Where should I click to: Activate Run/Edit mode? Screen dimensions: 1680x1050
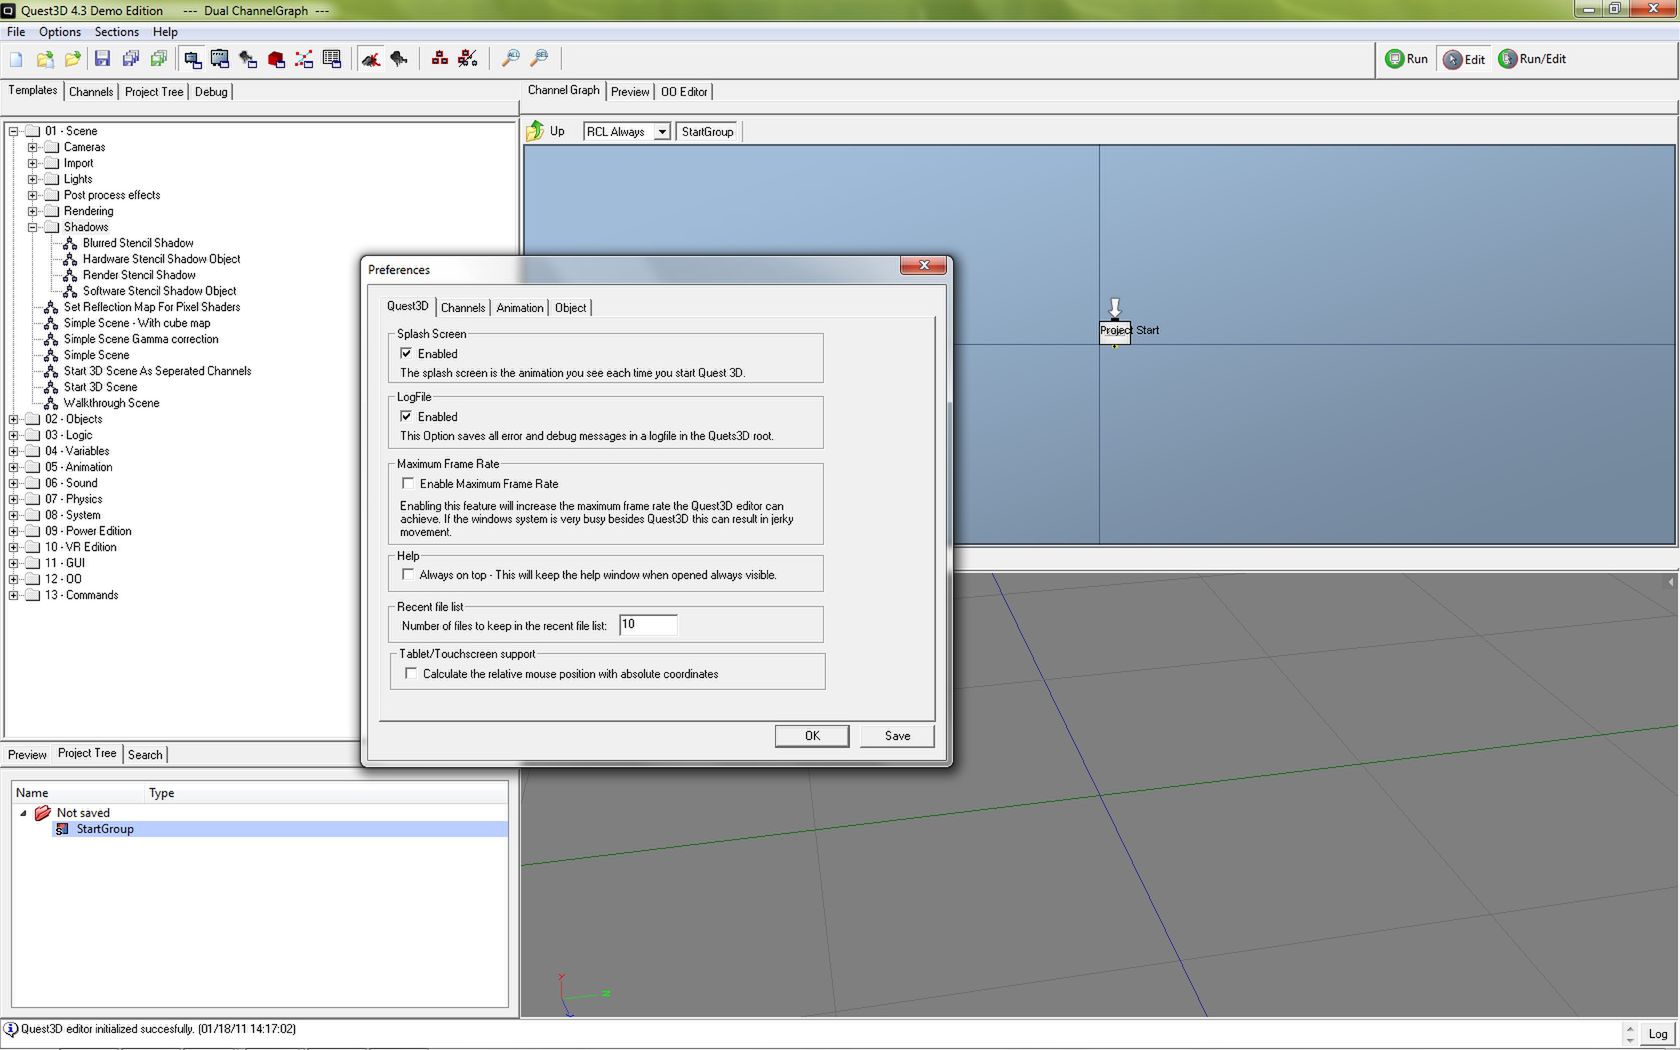point(1533,59)
